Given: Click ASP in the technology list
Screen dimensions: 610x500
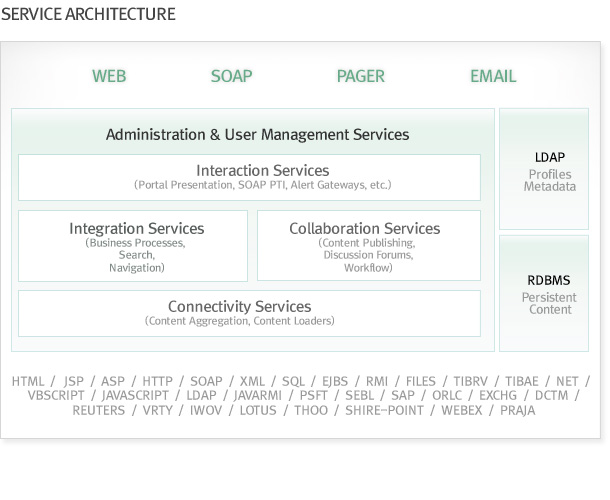Looking at the screenshot, I should click(113, 381).
